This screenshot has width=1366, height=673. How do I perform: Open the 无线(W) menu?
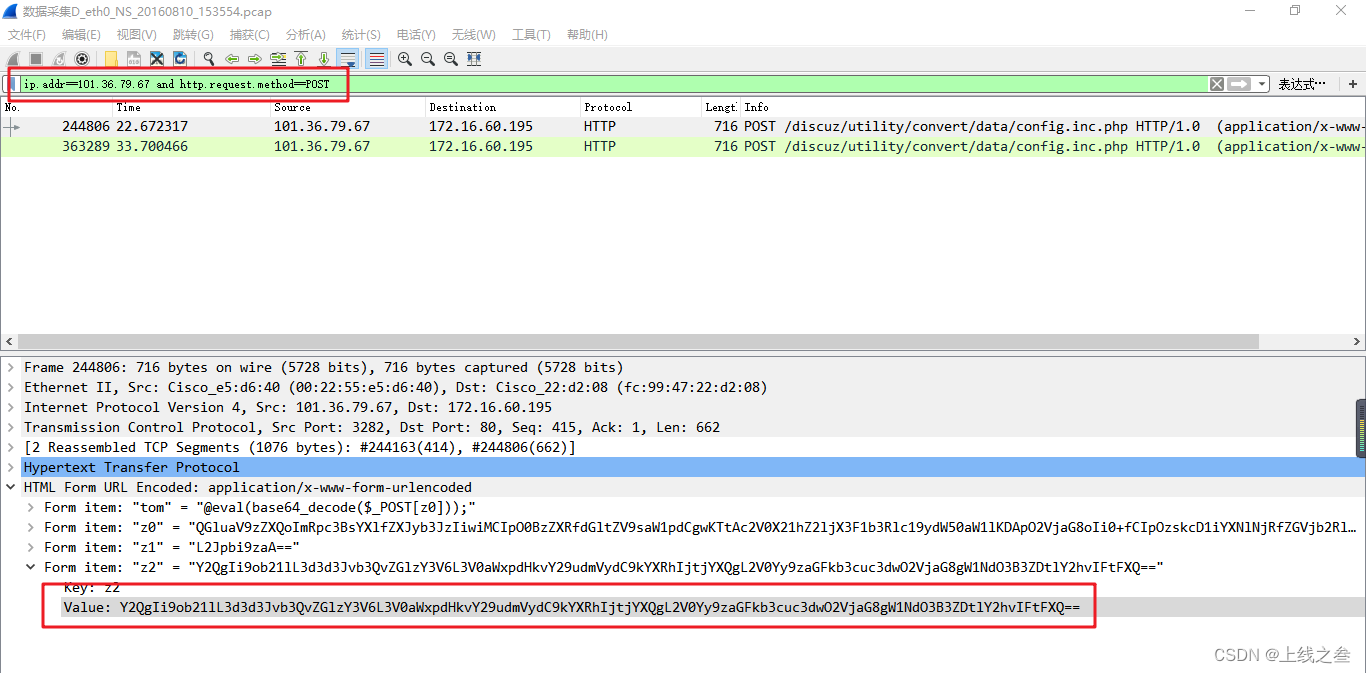(x=473, y=35)
